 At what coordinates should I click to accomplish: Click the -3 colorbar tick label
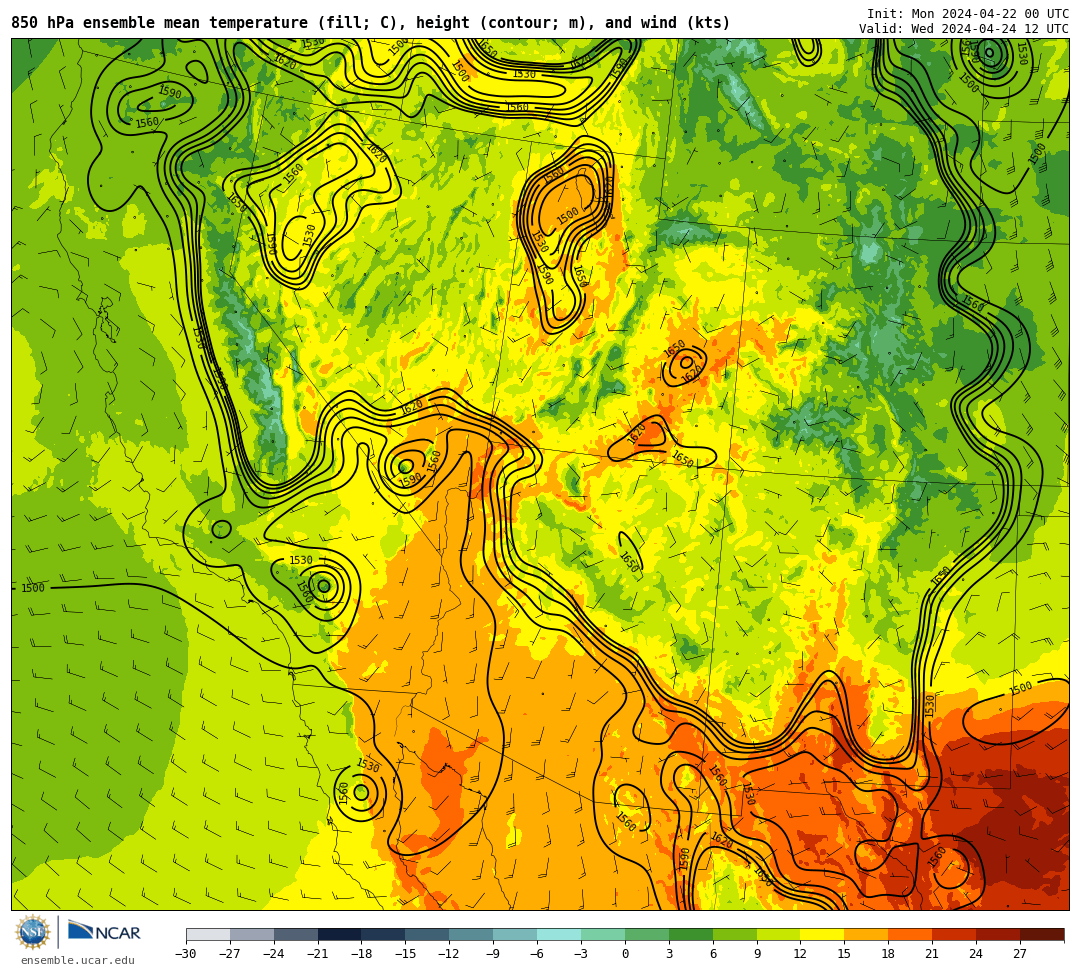[x=581, y=954]
